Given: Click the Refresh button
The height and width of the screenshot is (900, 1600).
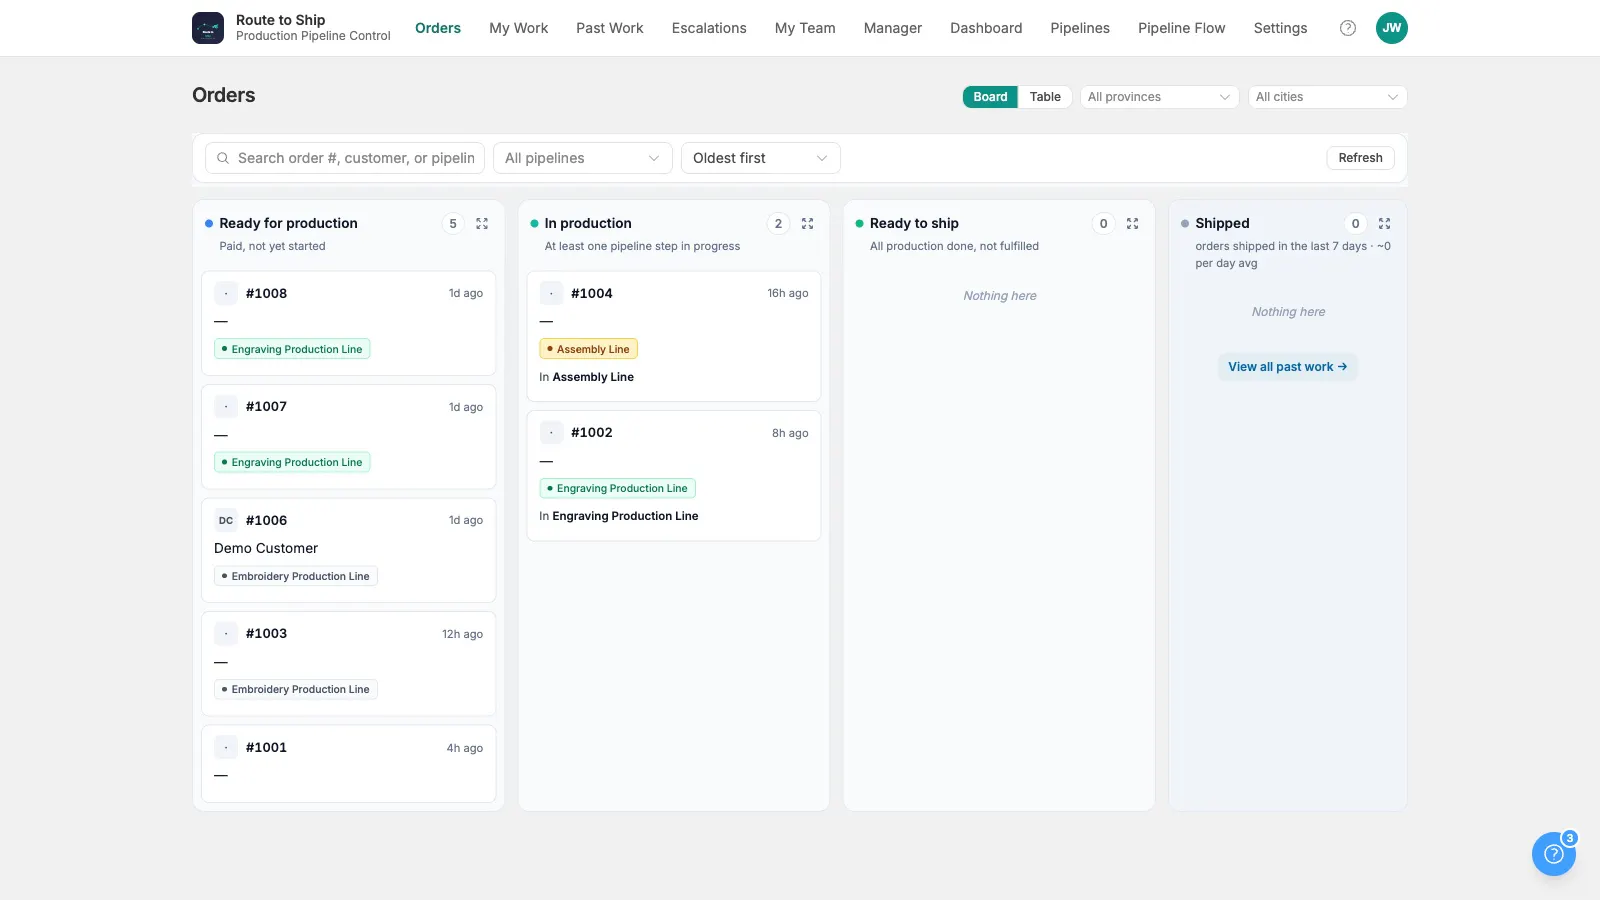Looking at the screenshot, I should click(x=1360, y=158).
